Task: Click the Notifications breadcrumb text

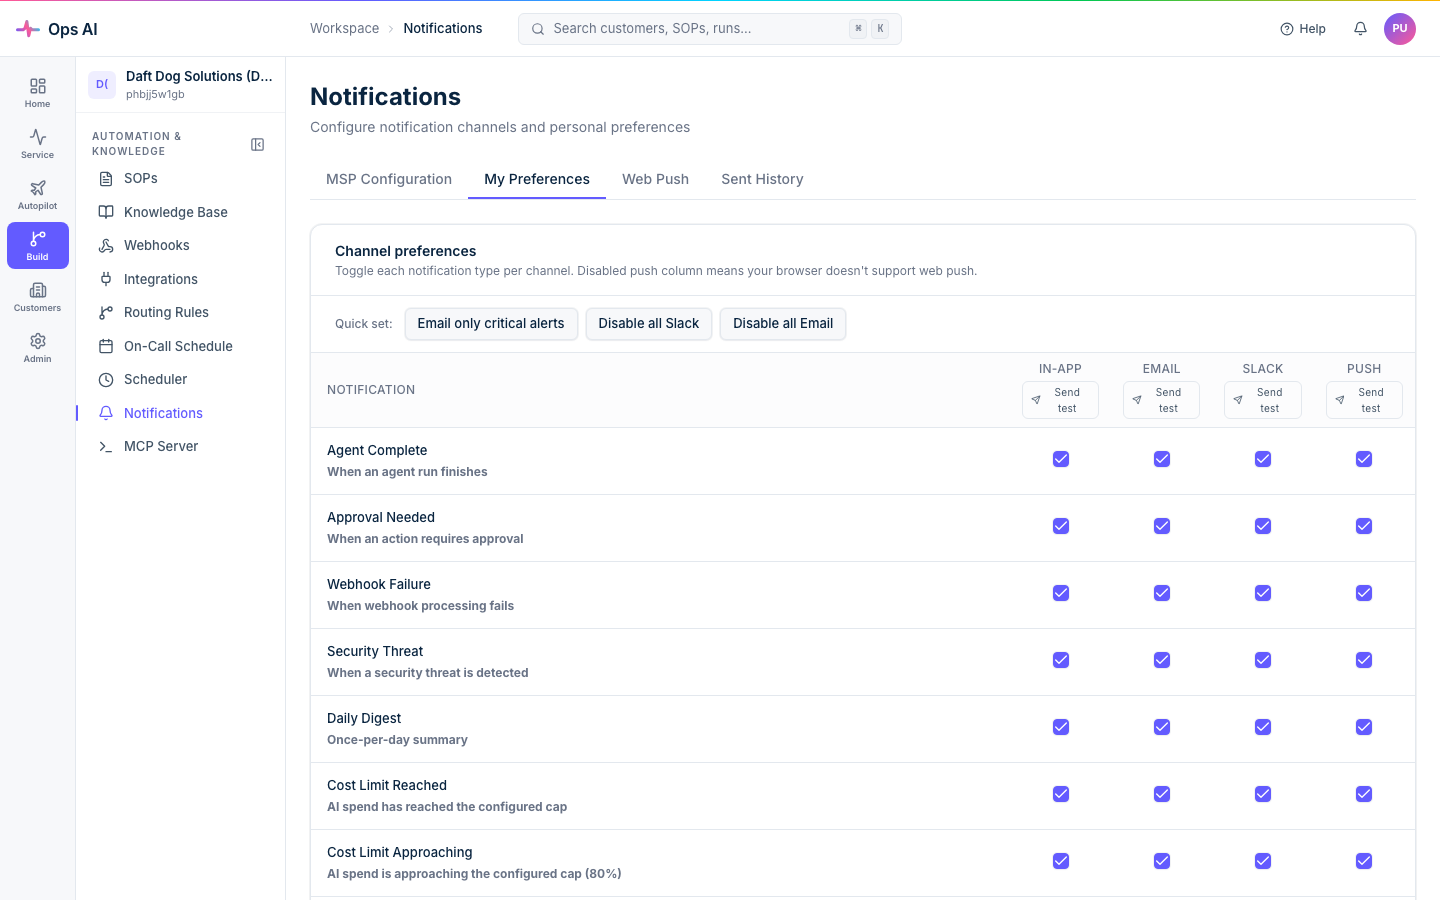Action: coord(443,29)
